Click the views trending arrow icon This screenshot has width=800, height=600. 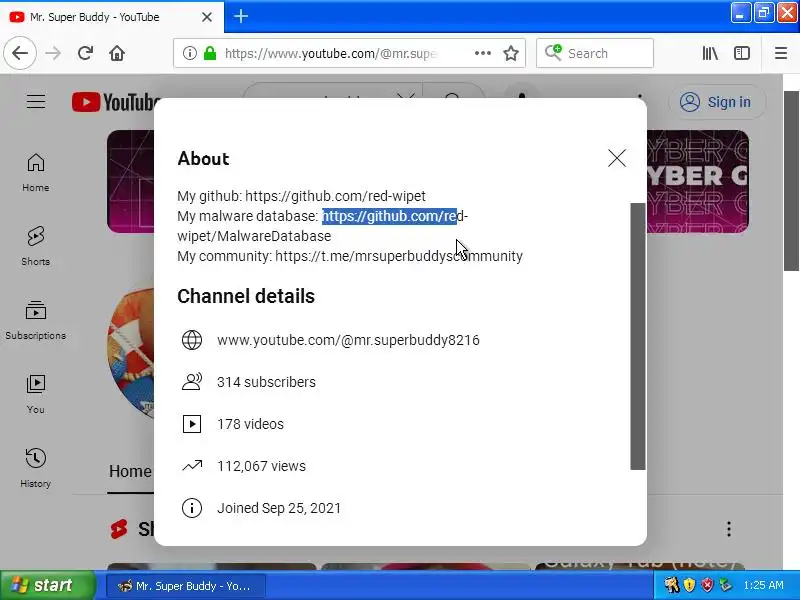(192, 466)
